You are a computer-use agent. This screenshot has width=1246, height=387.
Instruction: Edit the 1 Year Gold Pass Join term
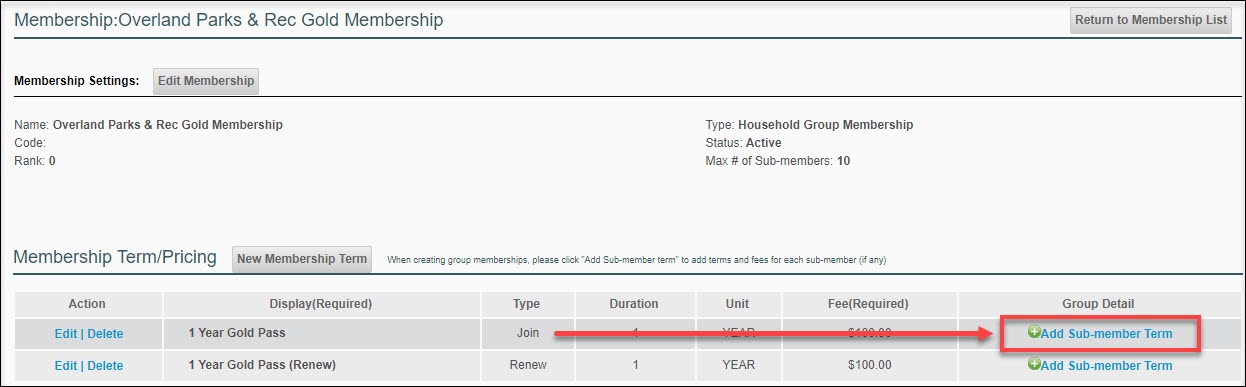(66, 334)
